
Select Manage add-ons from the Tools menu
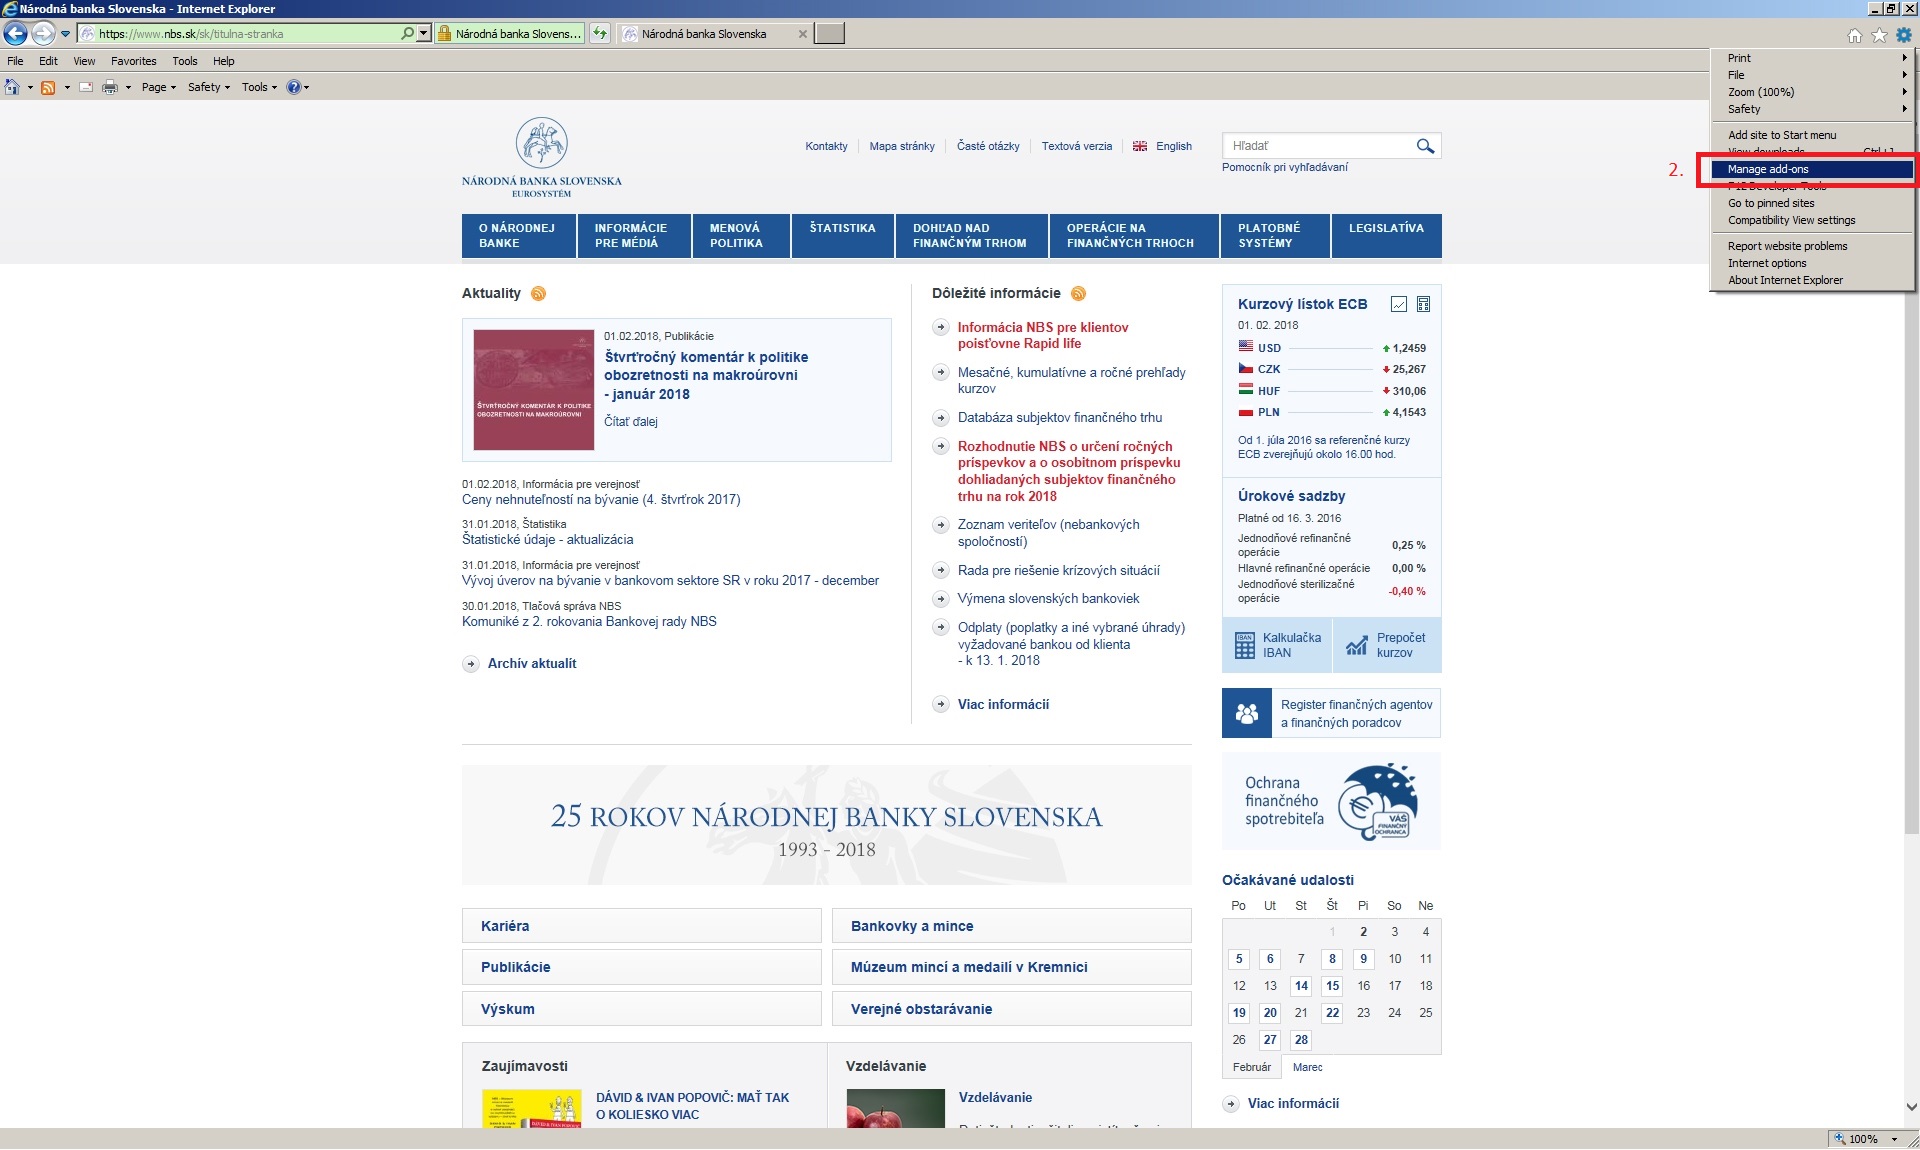pyautogui.click(x=1767, y=169)
